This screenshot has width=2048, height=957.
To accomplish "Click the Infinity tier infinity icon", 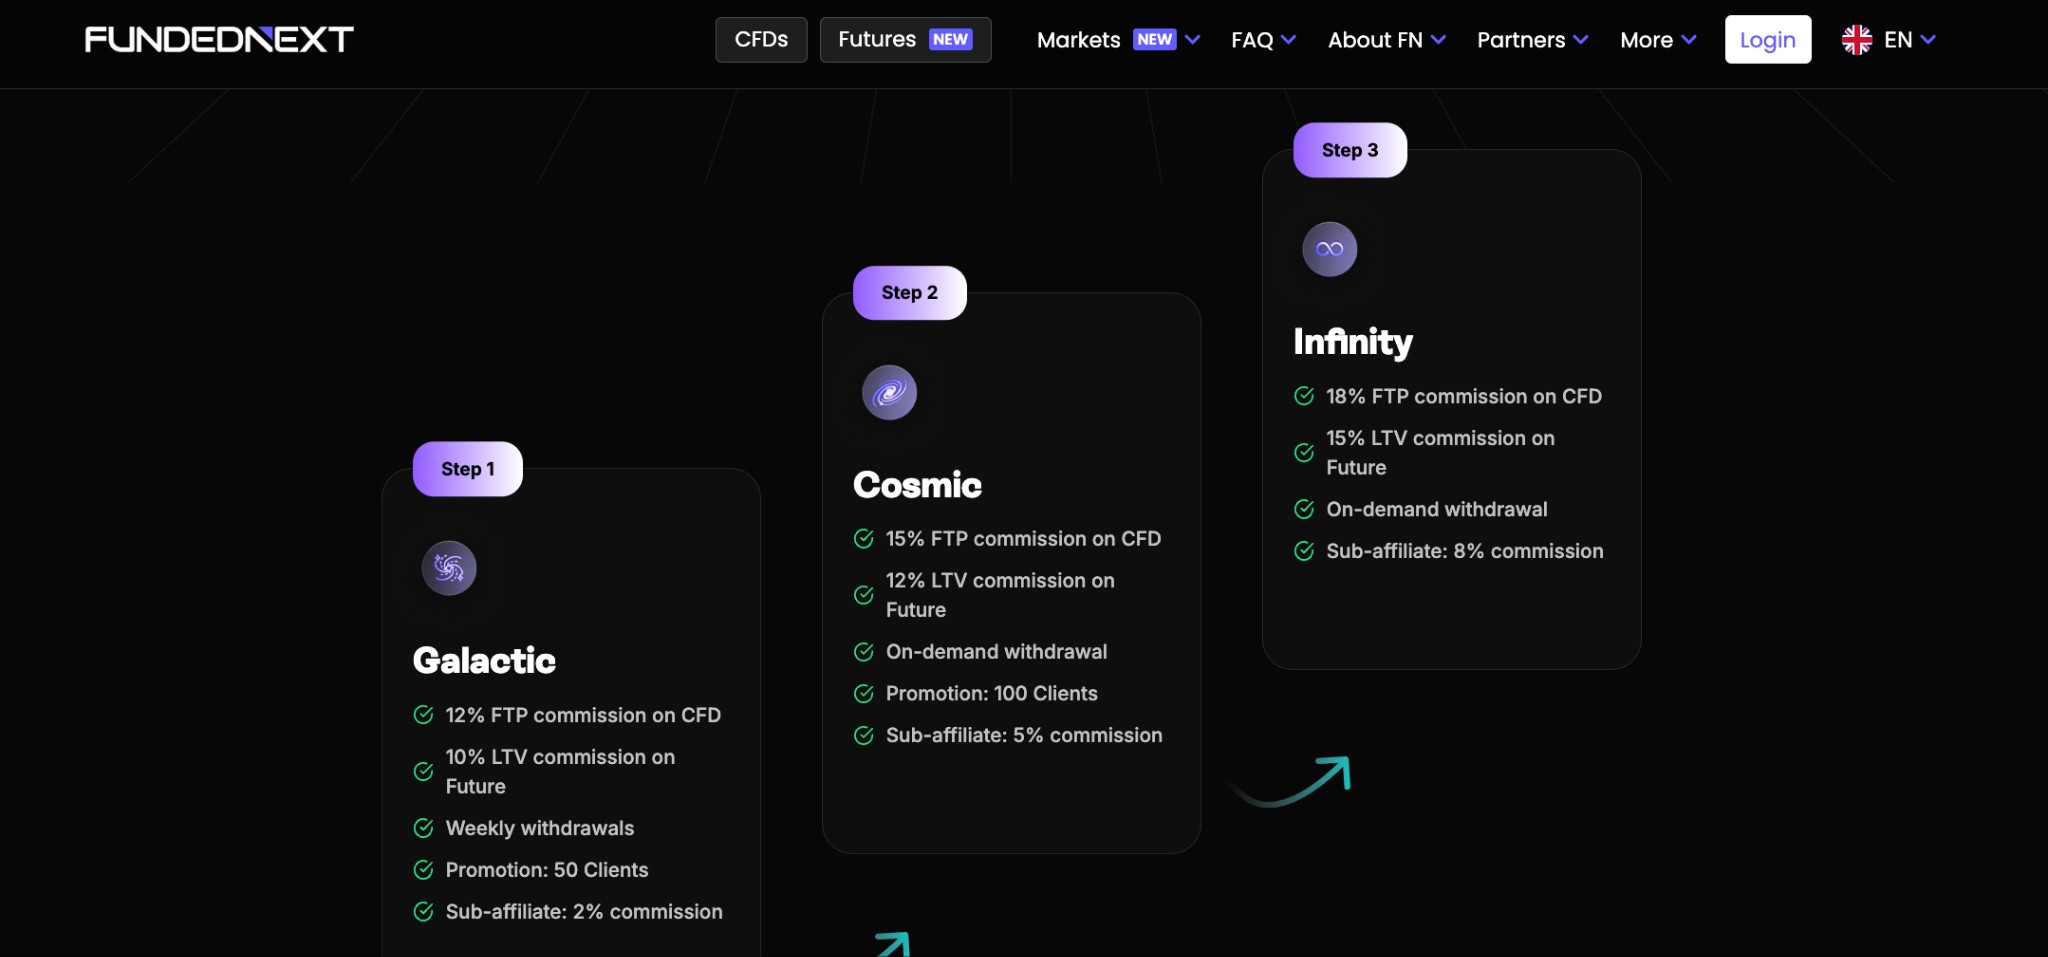I will pos(1329,249).
